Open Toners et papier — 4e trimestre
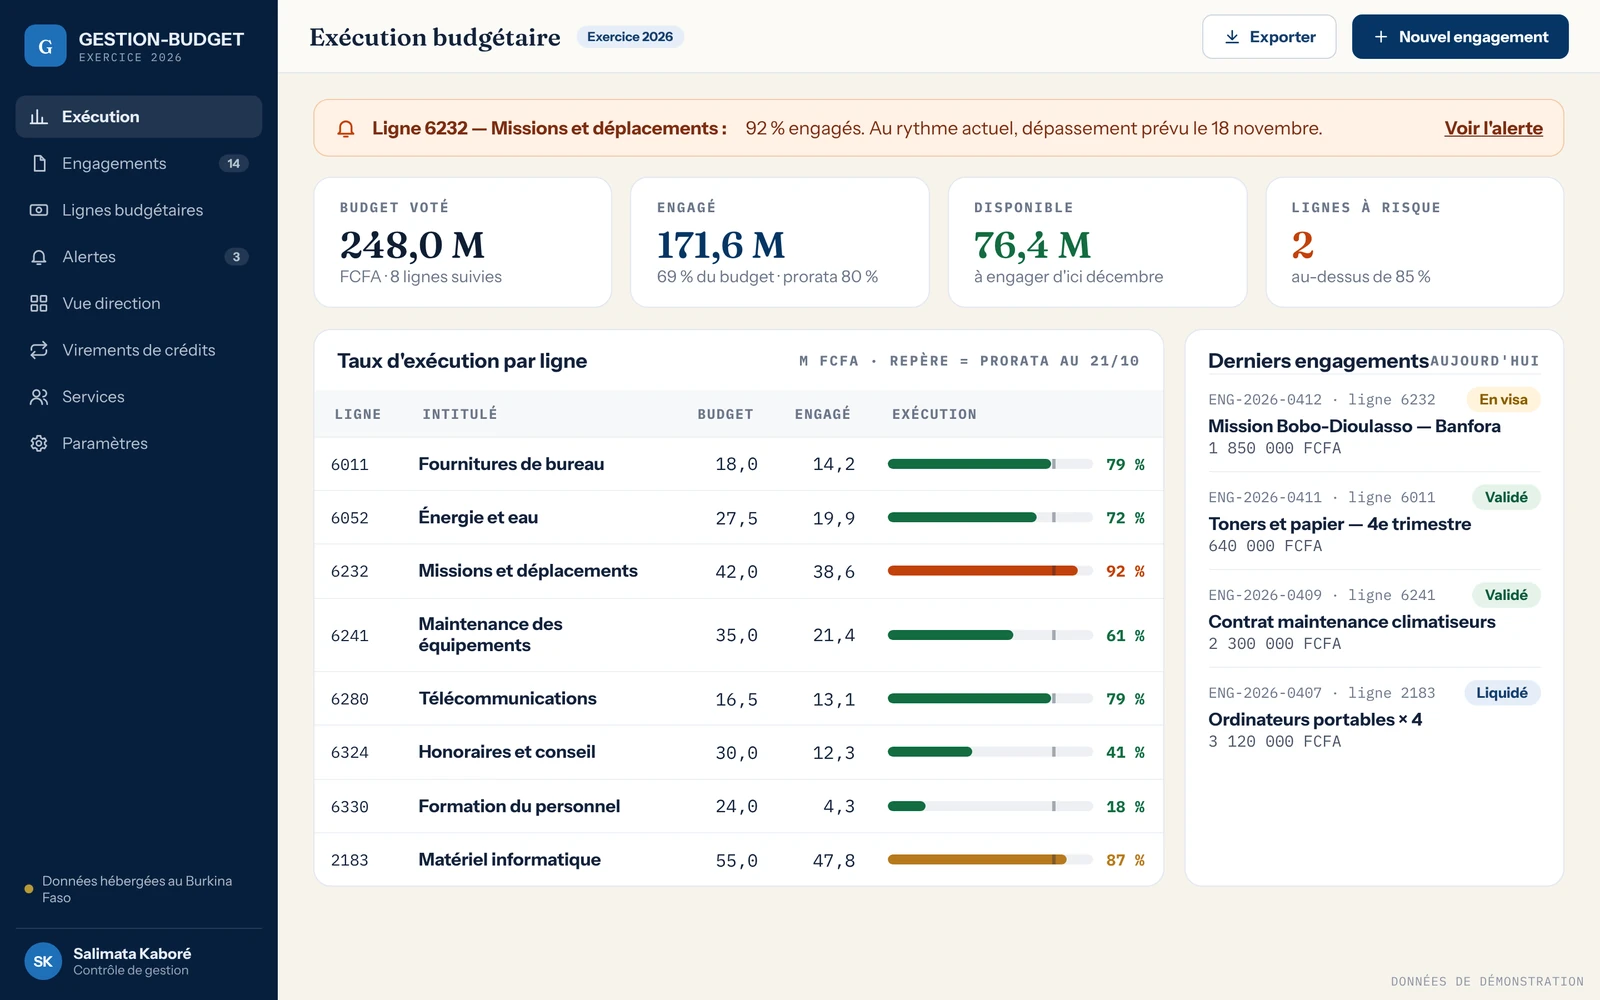Image resolution: width=1600 pixels, height=1000 pixels. pos(1339,524)
